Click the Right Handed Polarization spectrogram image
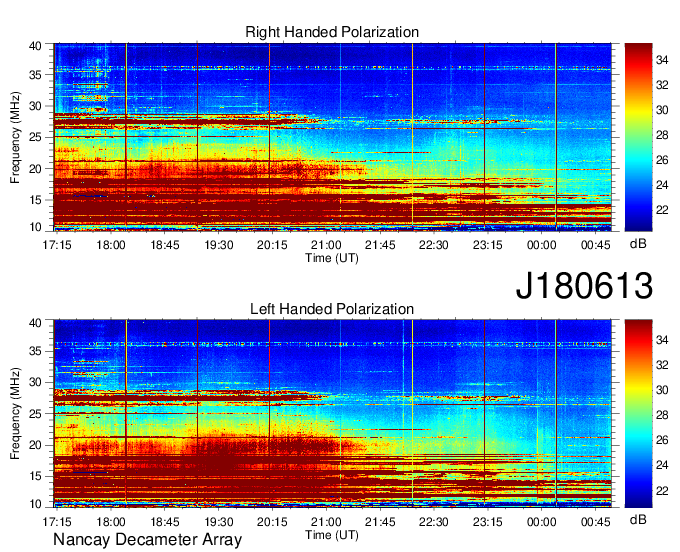The height and width of the screenshot is (552, 680). pyautogui.click(x=333, y=137)
